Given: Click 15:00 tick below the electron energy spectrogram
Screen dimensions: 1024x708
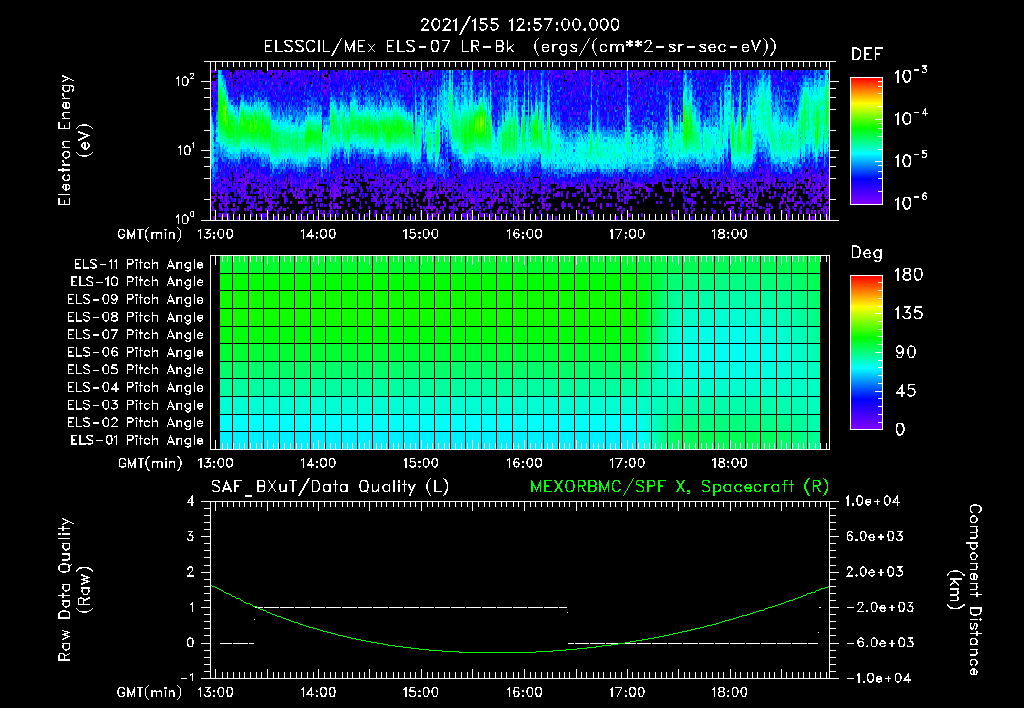Looking at the screenshot, I should pyautogui.click(x=420, y=235).
